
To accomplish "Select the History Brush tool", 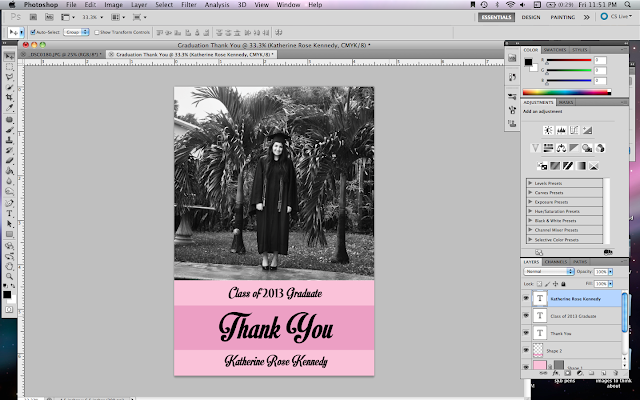I will [x=9, y=151].
